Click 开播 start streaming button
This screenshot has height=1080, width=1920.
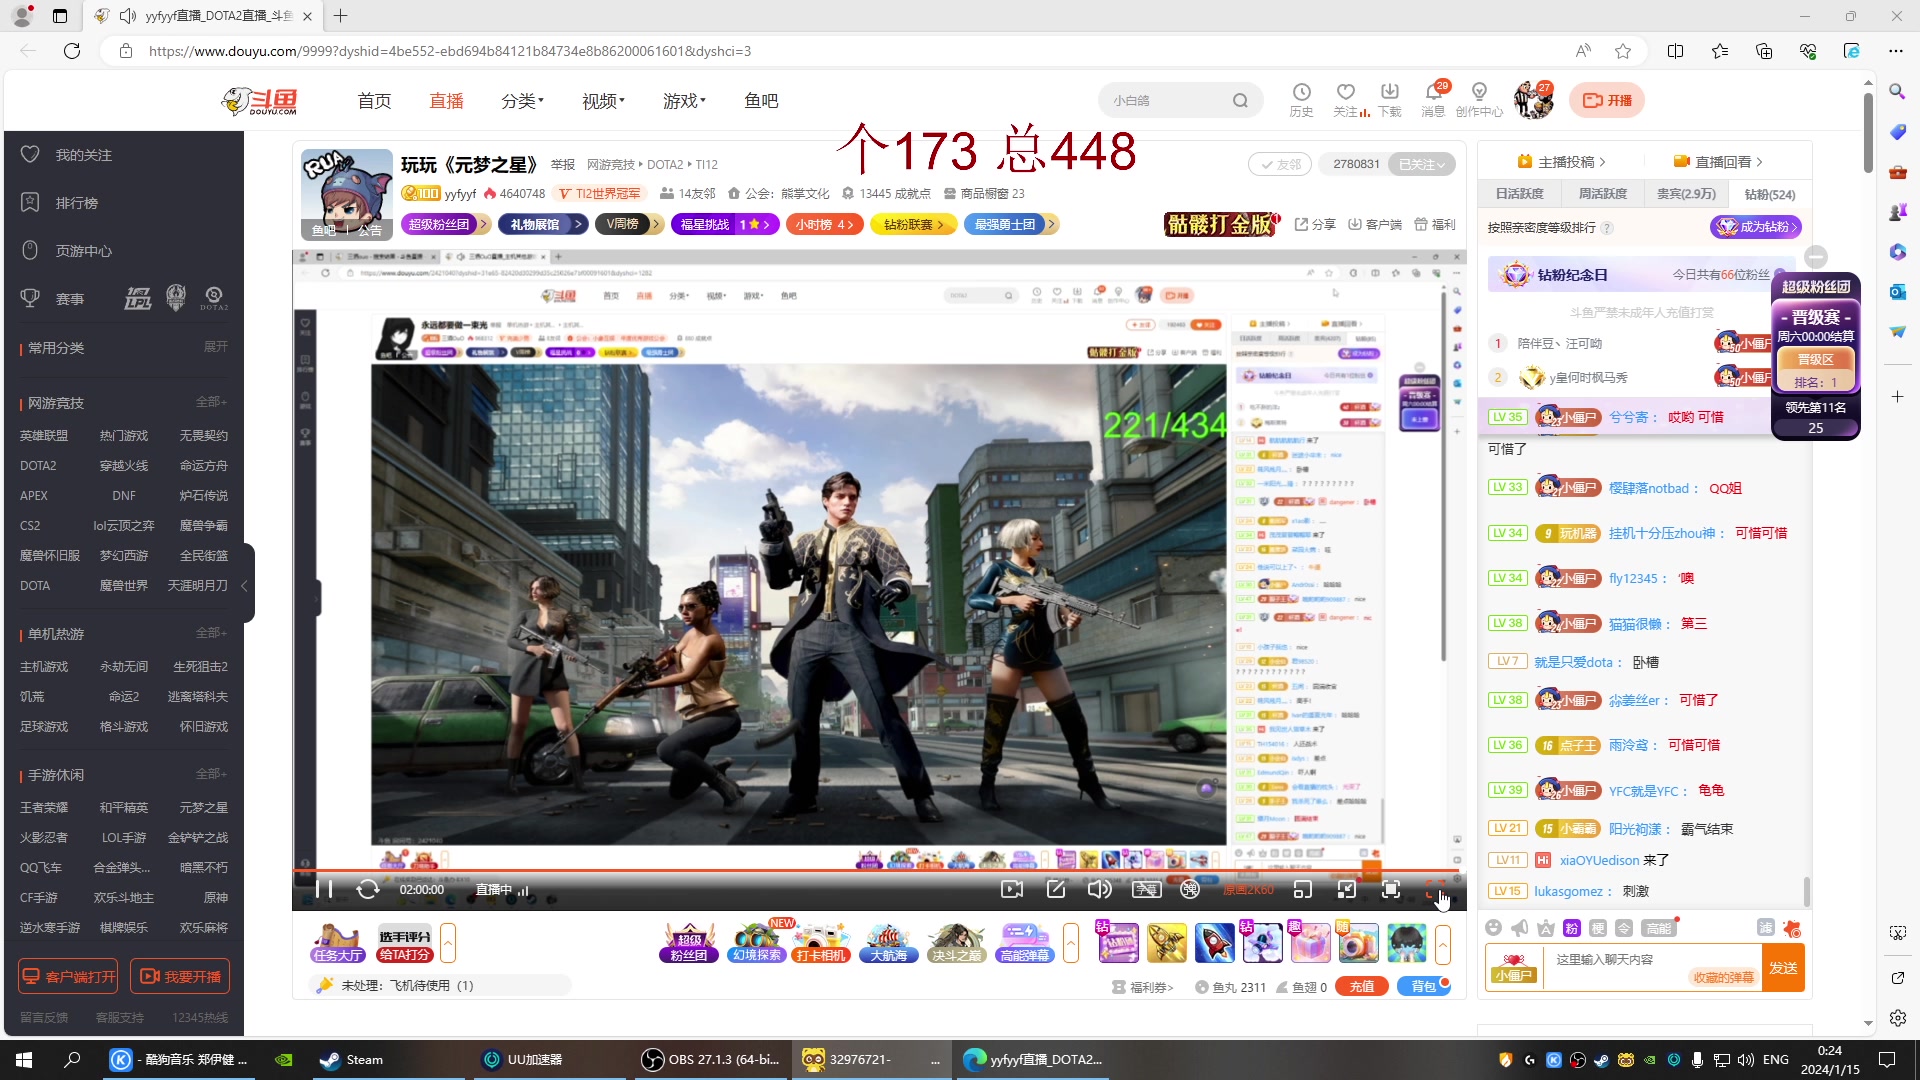1607,100
